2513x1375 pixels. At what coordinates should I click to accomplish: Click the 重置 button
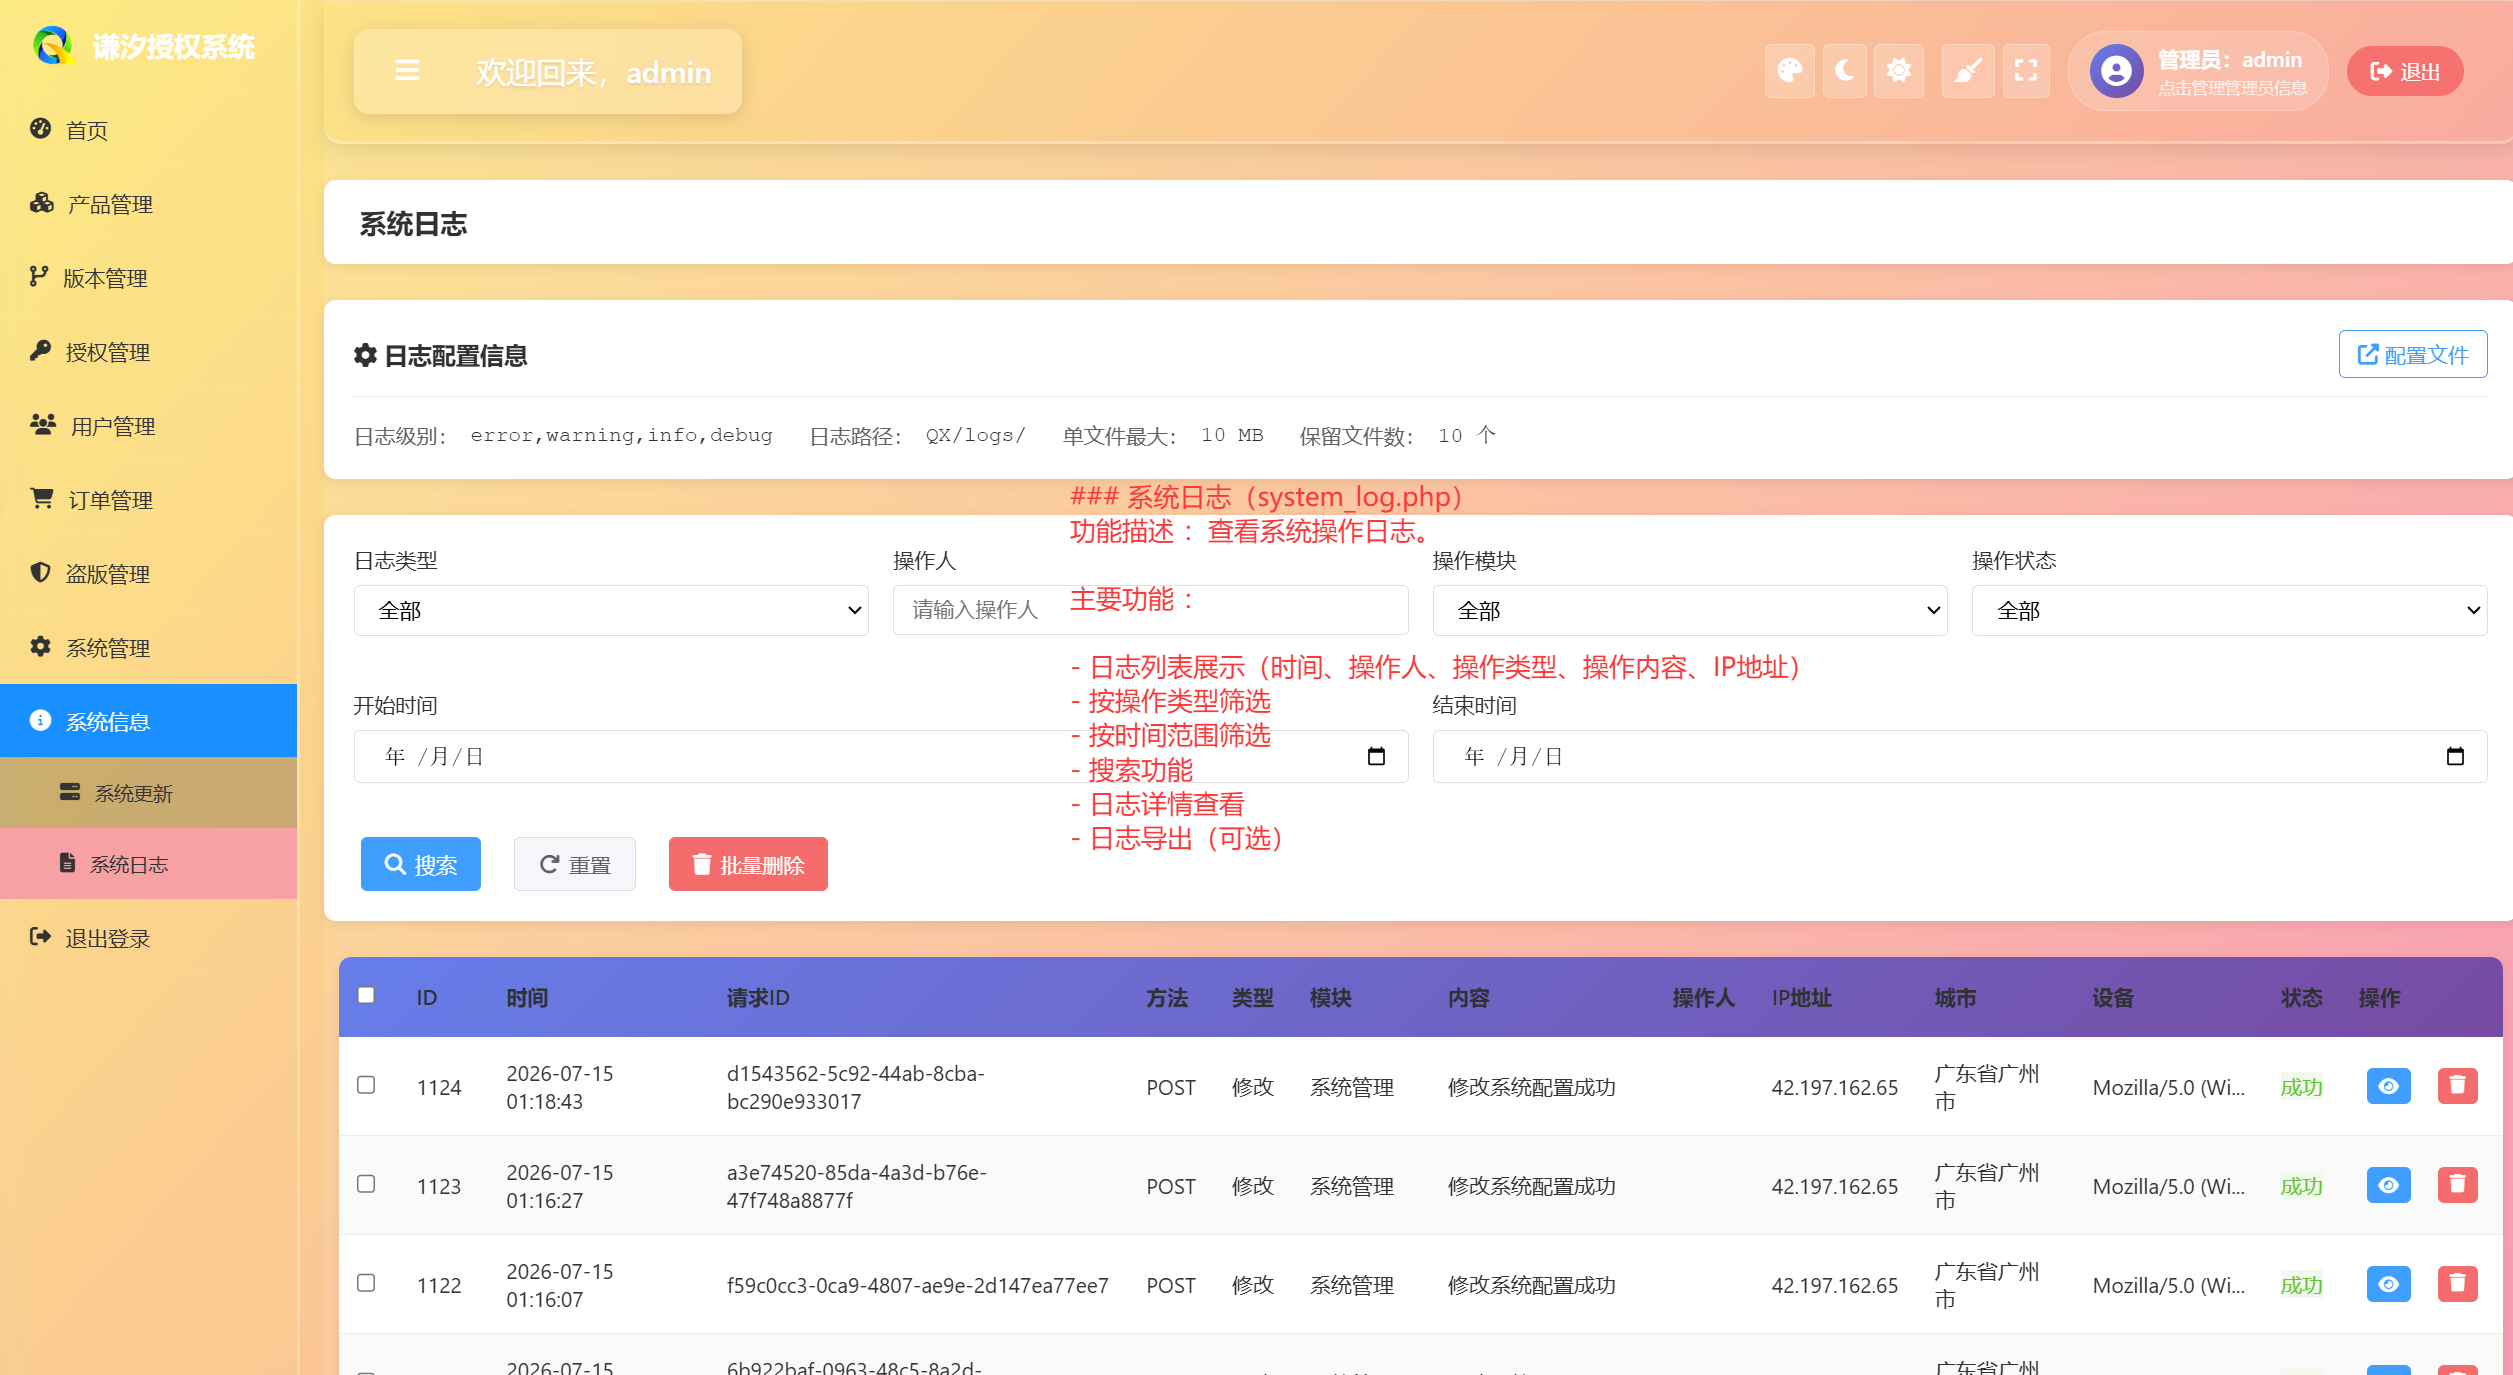(x=575, y=864)
